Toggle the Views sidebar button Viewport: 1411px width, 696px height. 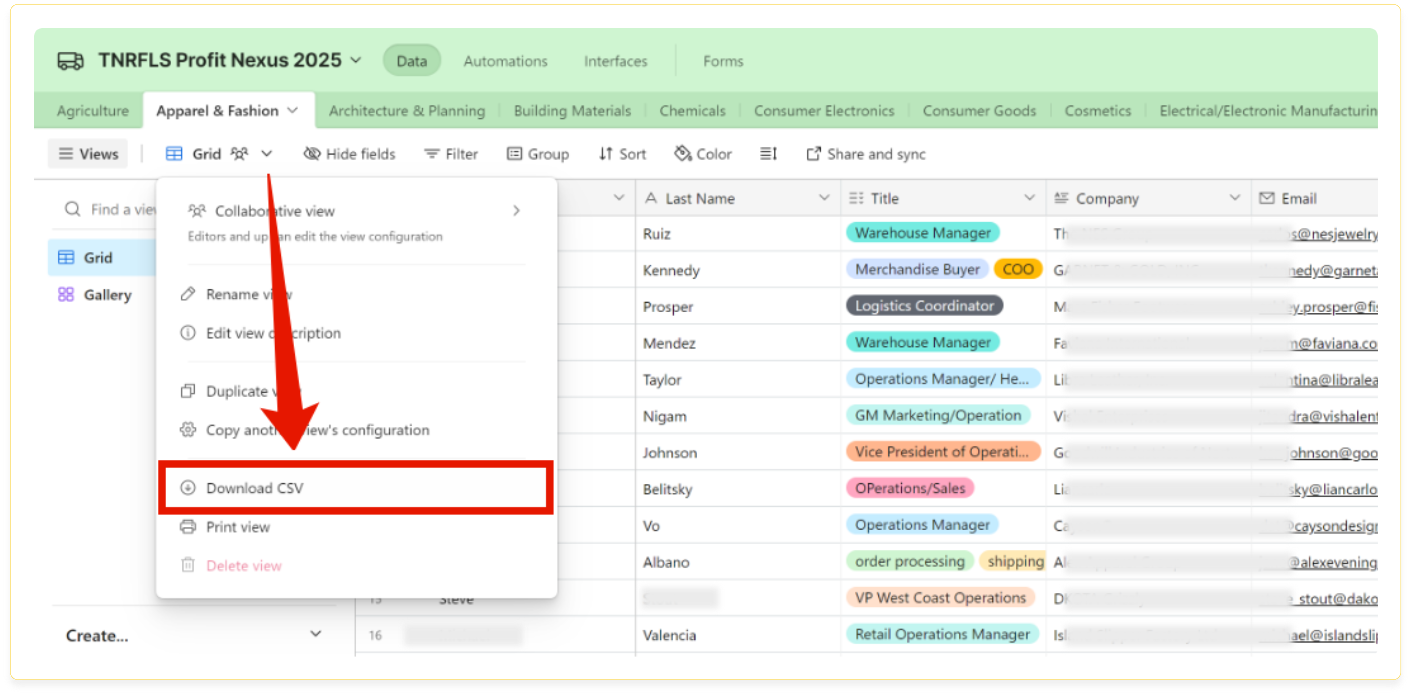pos(88,154)
